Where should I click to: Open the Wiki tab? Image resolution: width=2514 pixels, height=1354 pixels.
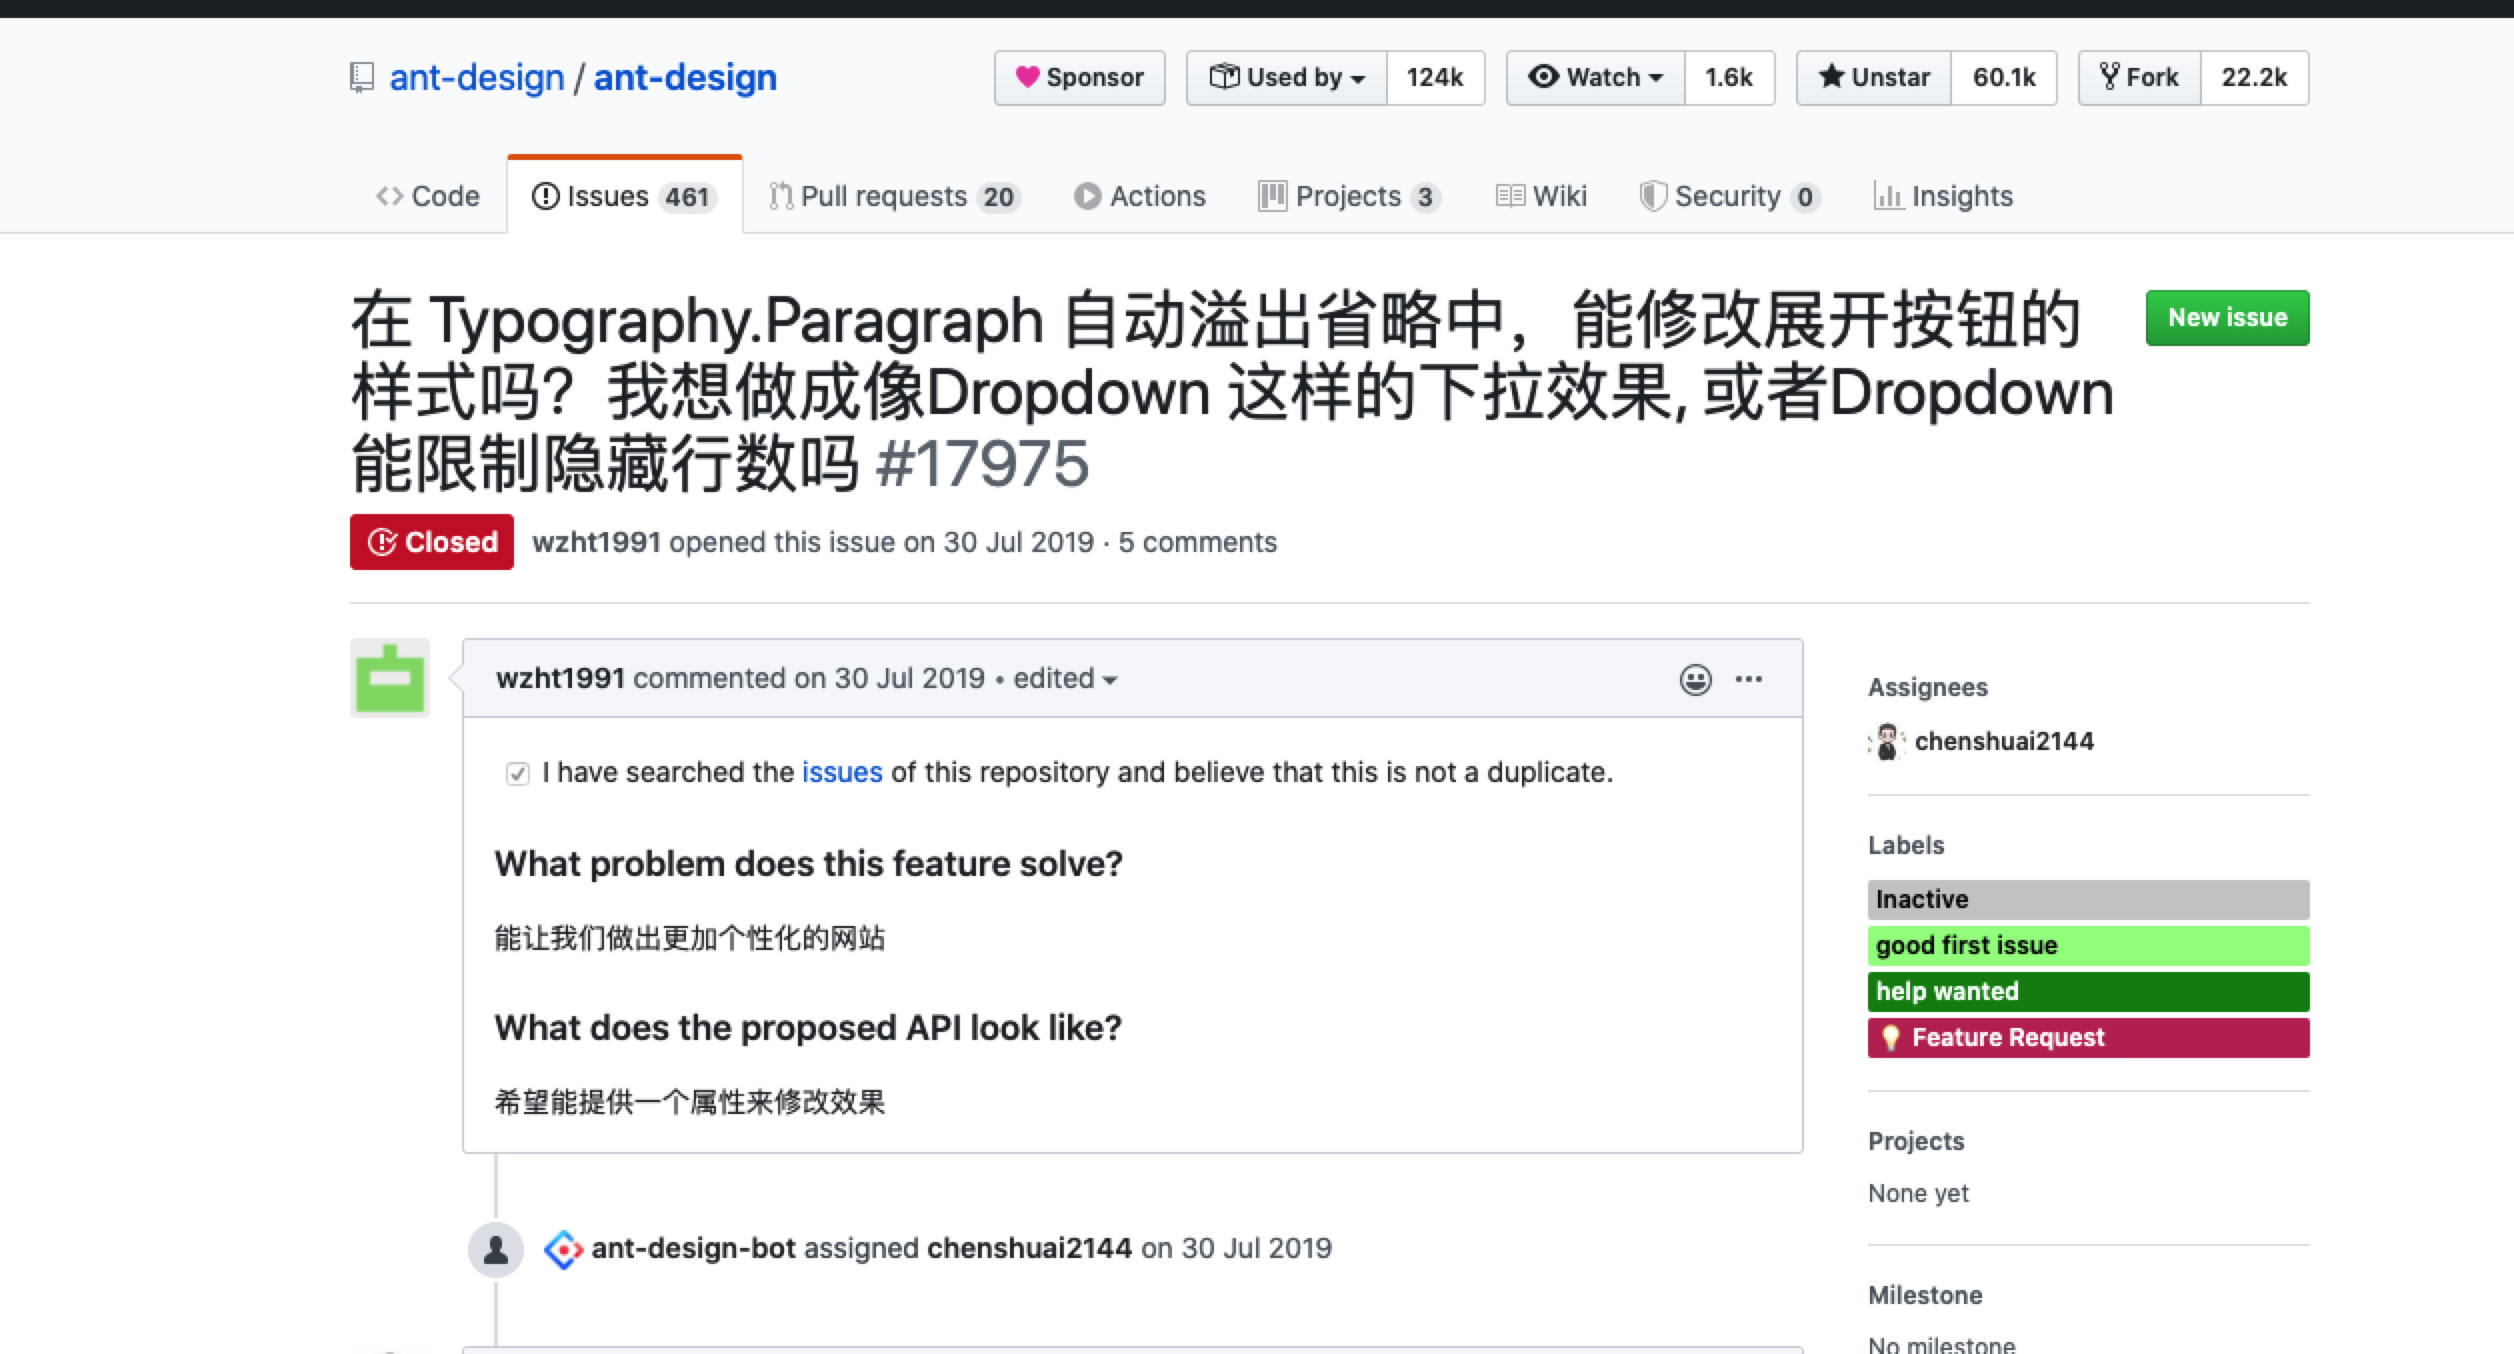point(1540,196)
